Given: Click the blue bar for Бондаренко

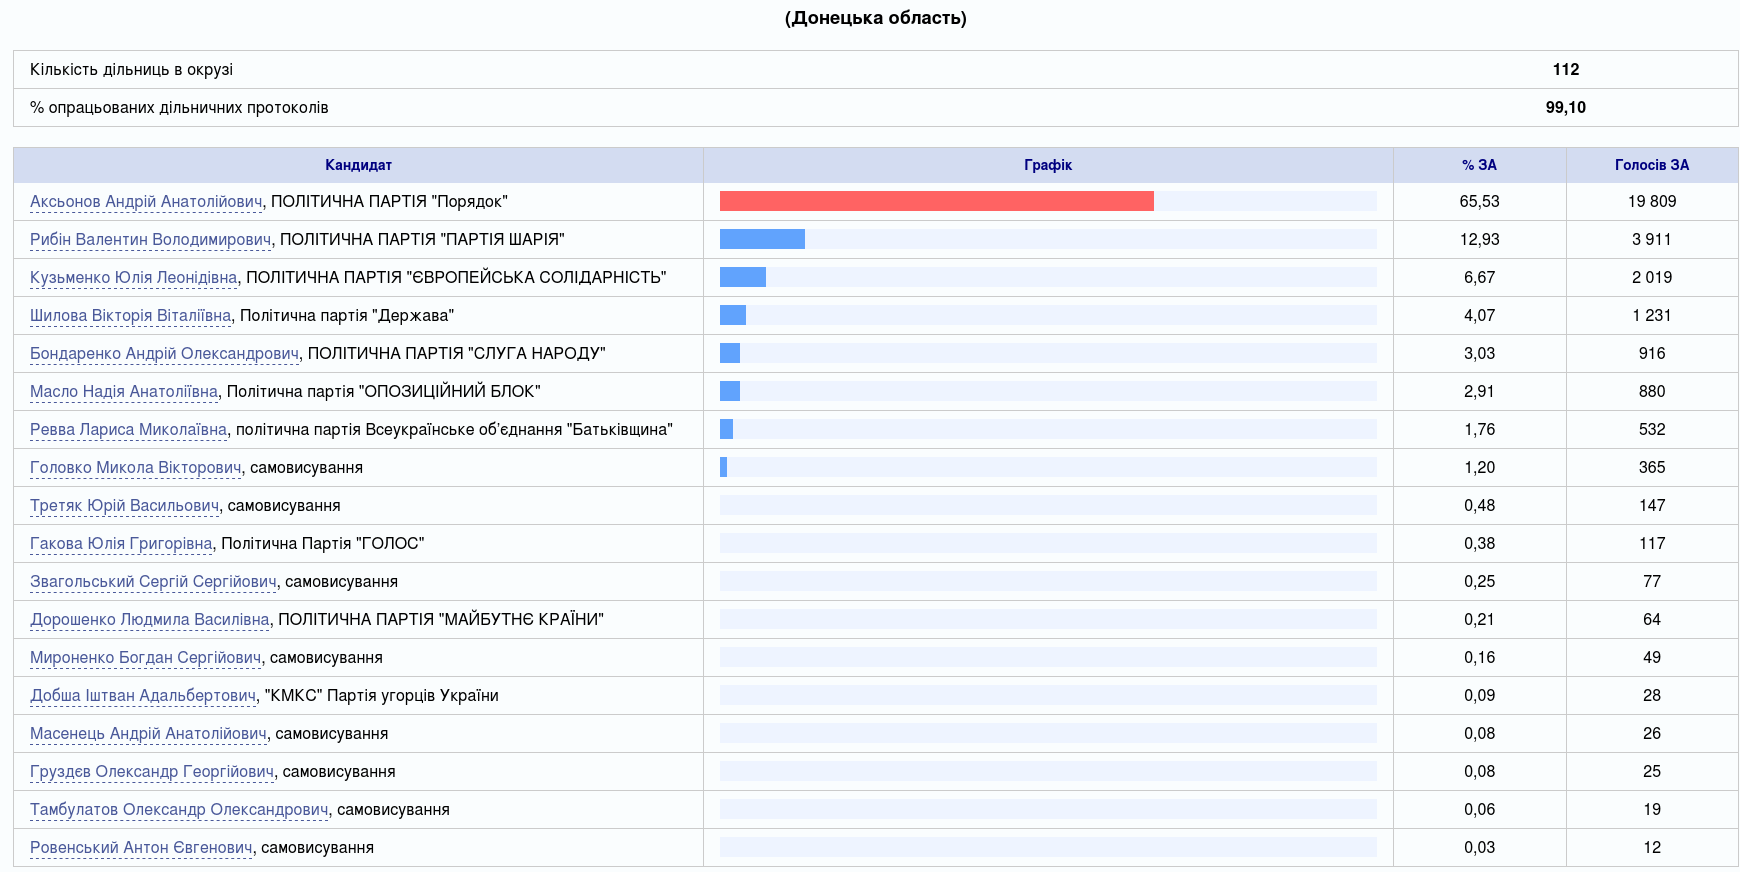Looking at the screenshot, I should 730,353.
